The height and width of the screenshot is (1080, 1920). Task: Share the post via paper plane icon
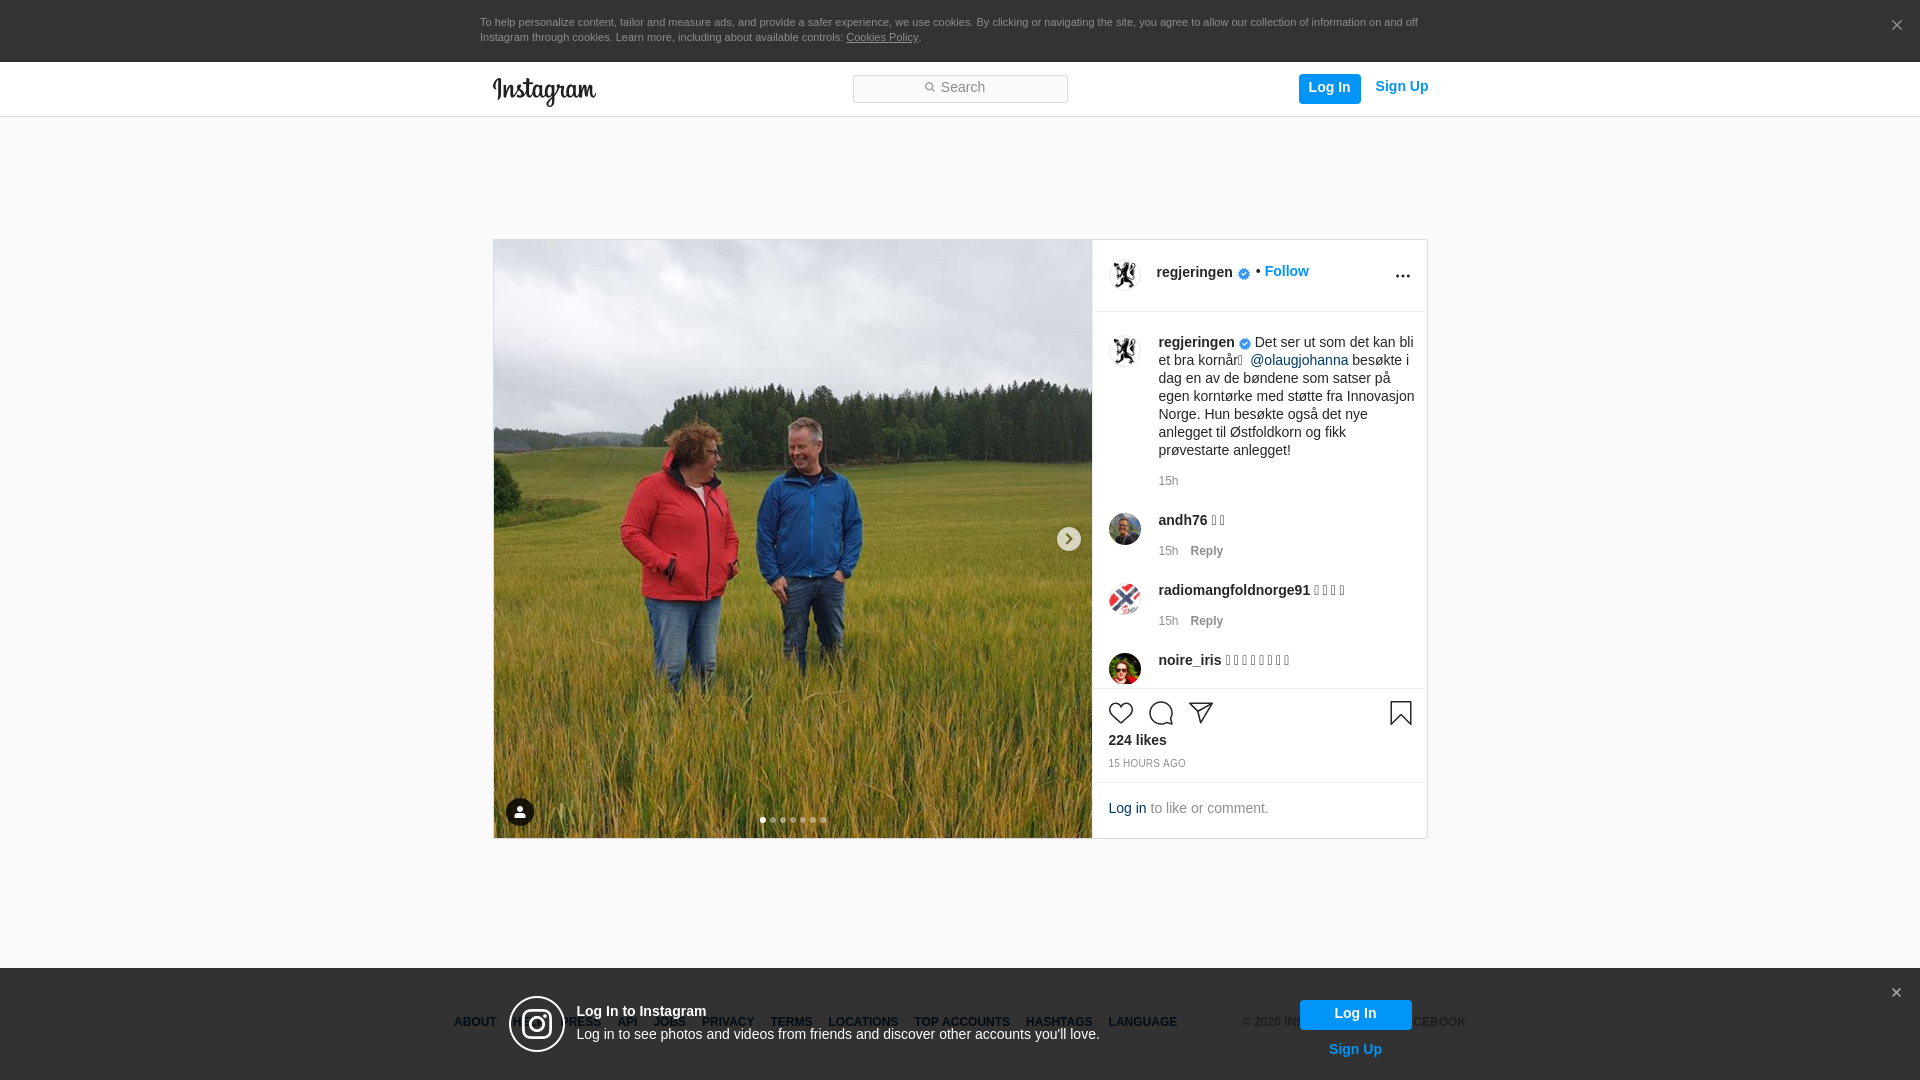1201,713
